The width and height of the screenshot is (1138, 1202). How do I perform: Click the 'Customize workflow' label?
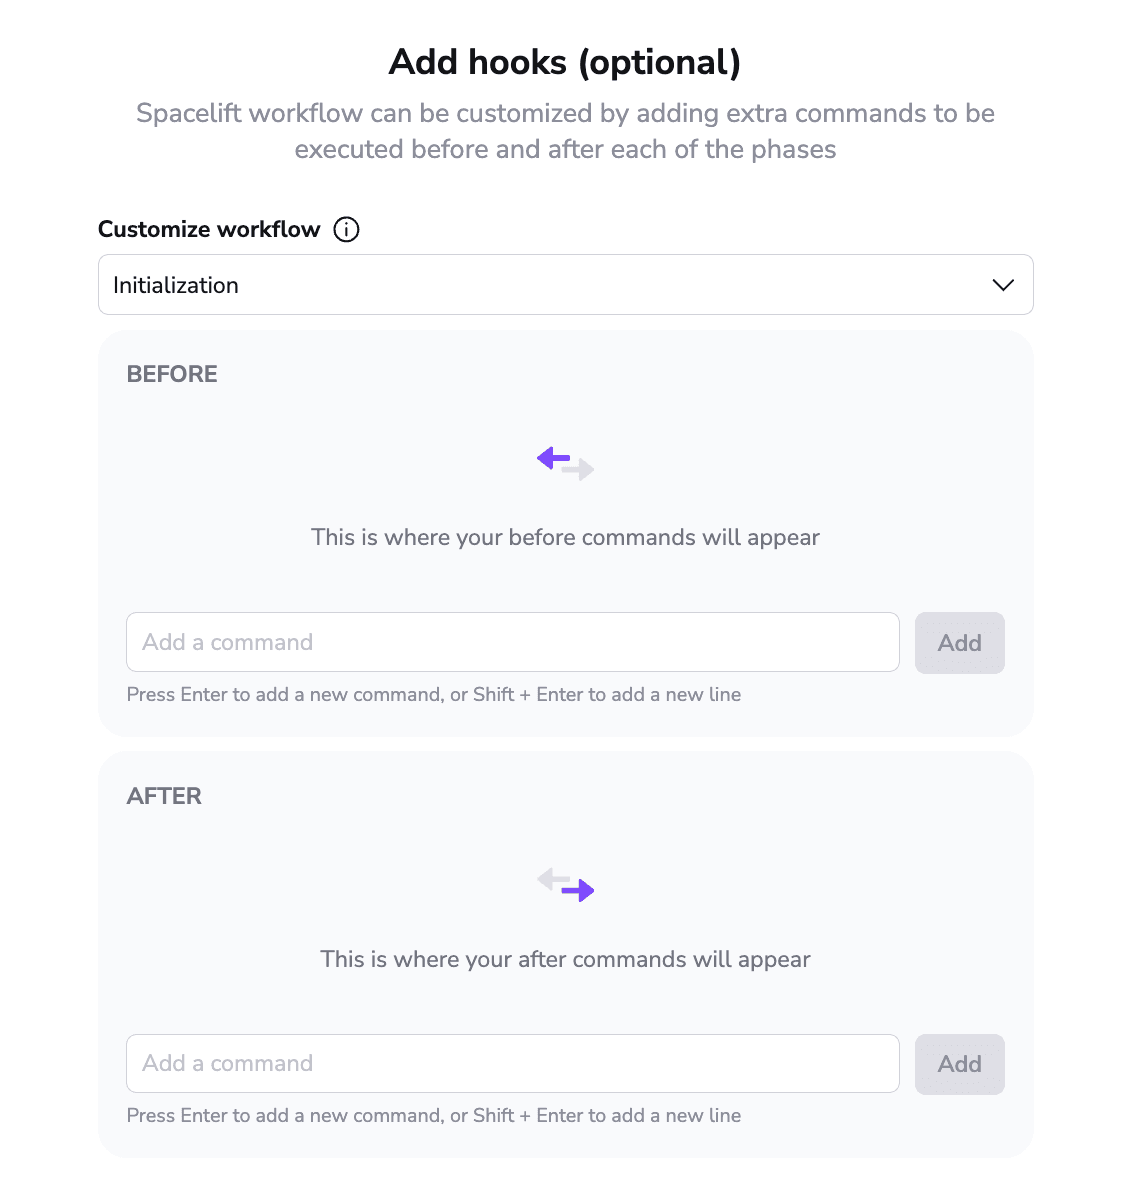pyautogui.click(x=209, y=229)
